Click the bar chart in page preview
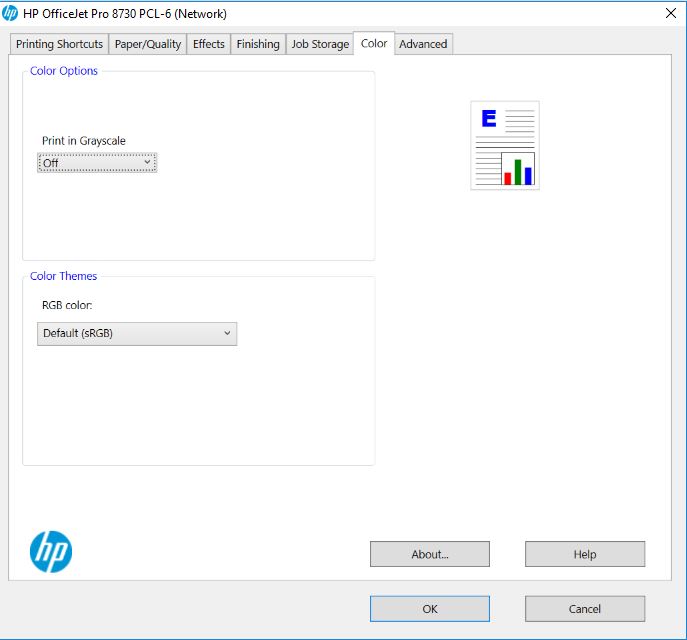Screen dimensions: 687x640 tap(518, 170)
